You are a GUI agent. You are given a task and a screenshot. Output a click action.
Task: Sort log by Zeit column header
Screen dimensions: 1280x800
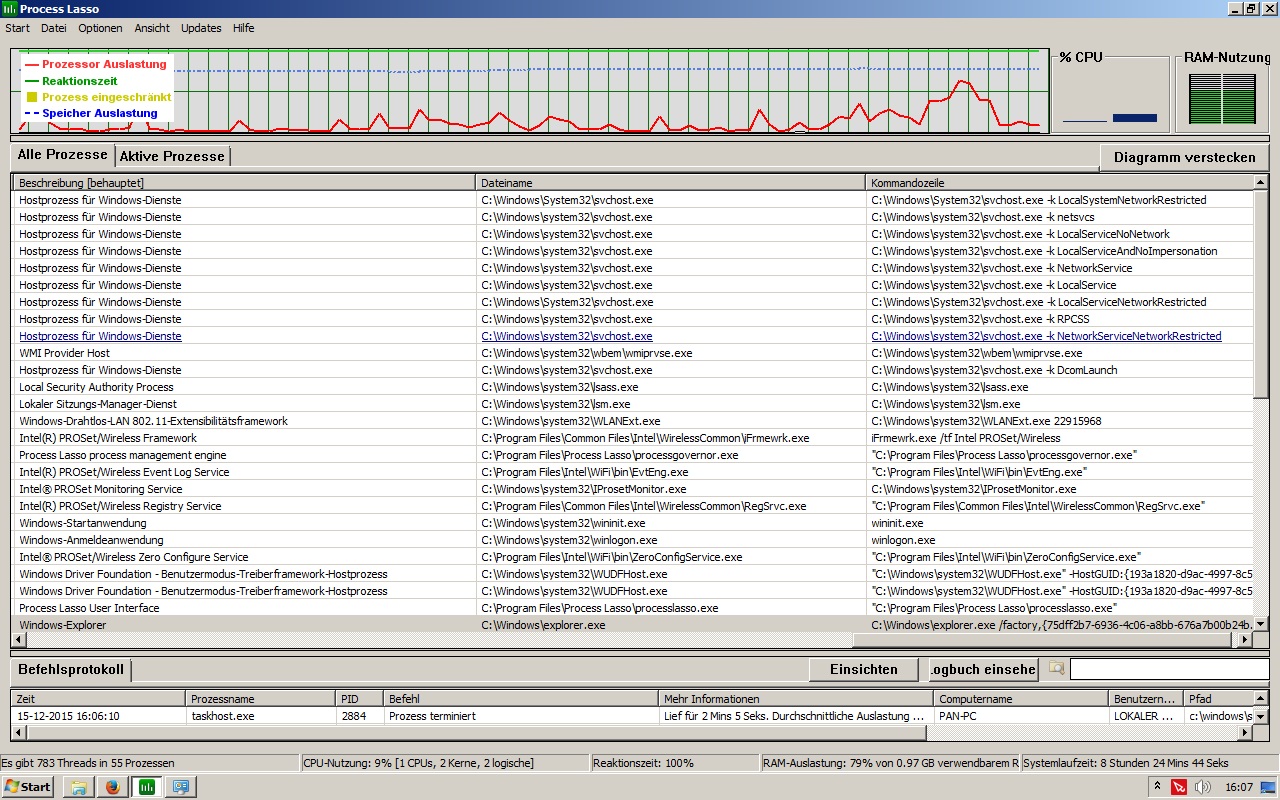point(98,699)
